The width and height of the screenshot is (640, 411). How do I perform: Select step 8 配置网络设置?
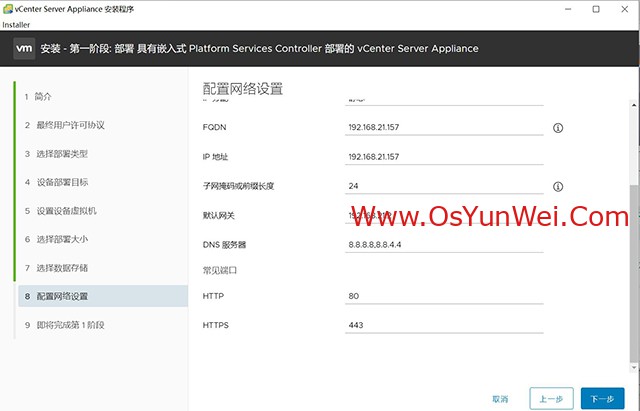pos(103,296)
